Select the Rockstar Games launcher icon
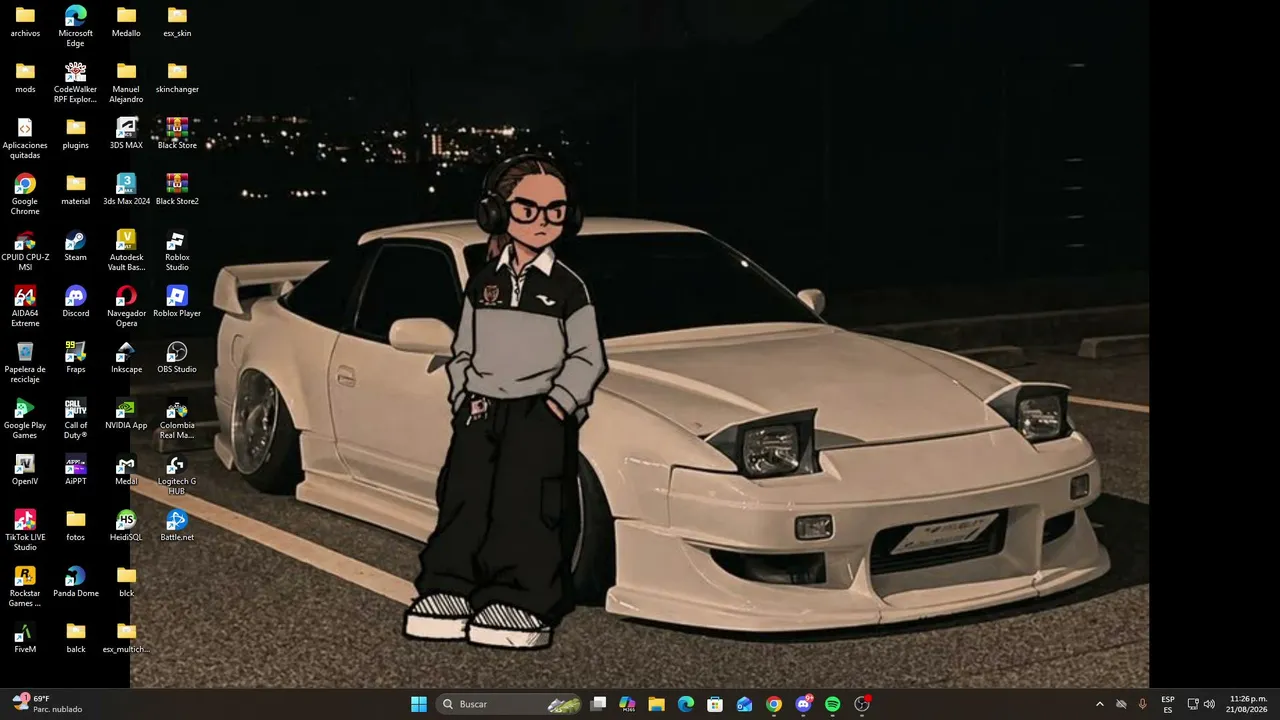The width and height of the screenshot is (1280, 720). [x=25, y=586]
